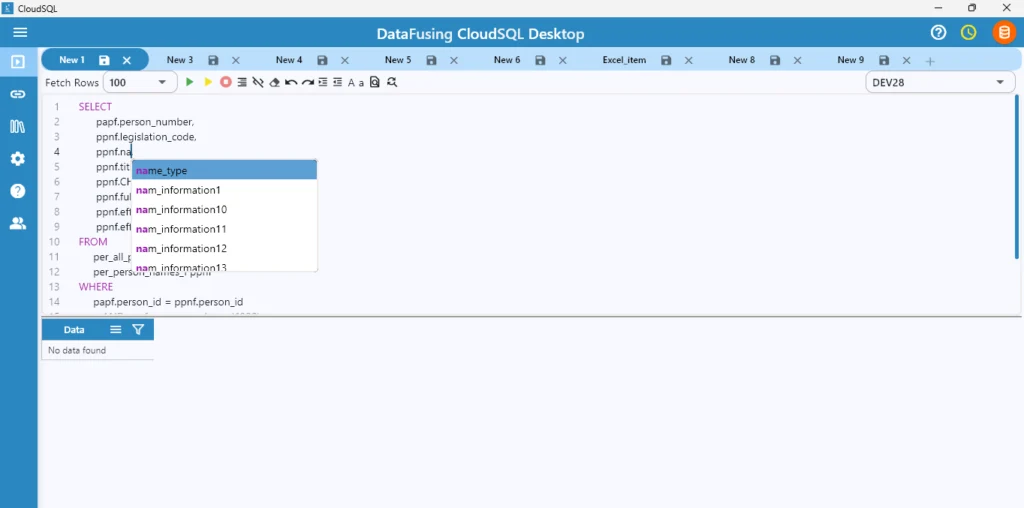Open the help question mark icon in header
The height and width of the screenshot is (508, 1024).
(938, 33)
